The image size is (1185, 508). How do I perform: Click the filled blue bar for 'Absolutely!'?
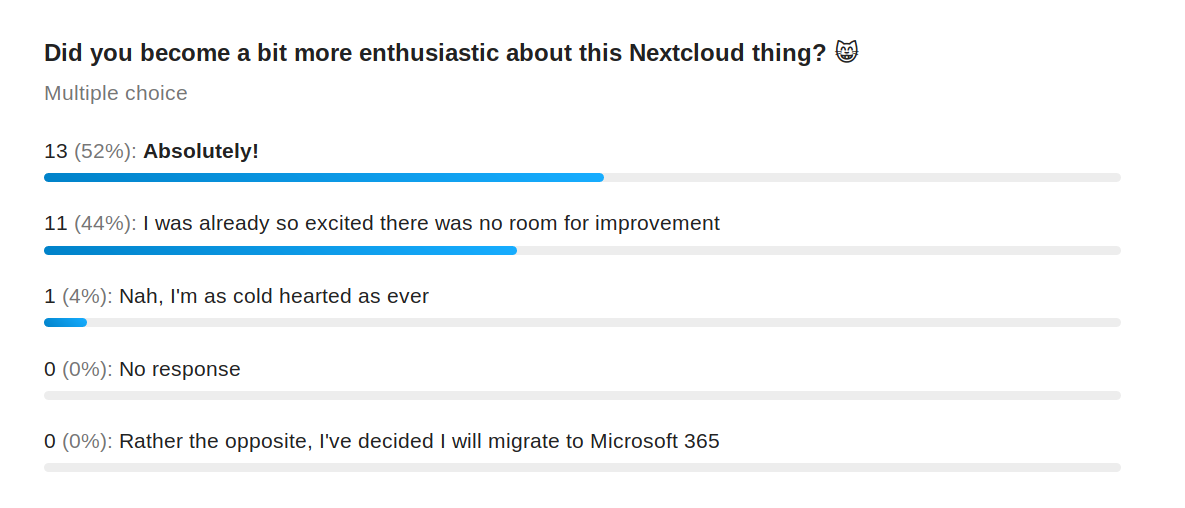click(x=323, y=178)
